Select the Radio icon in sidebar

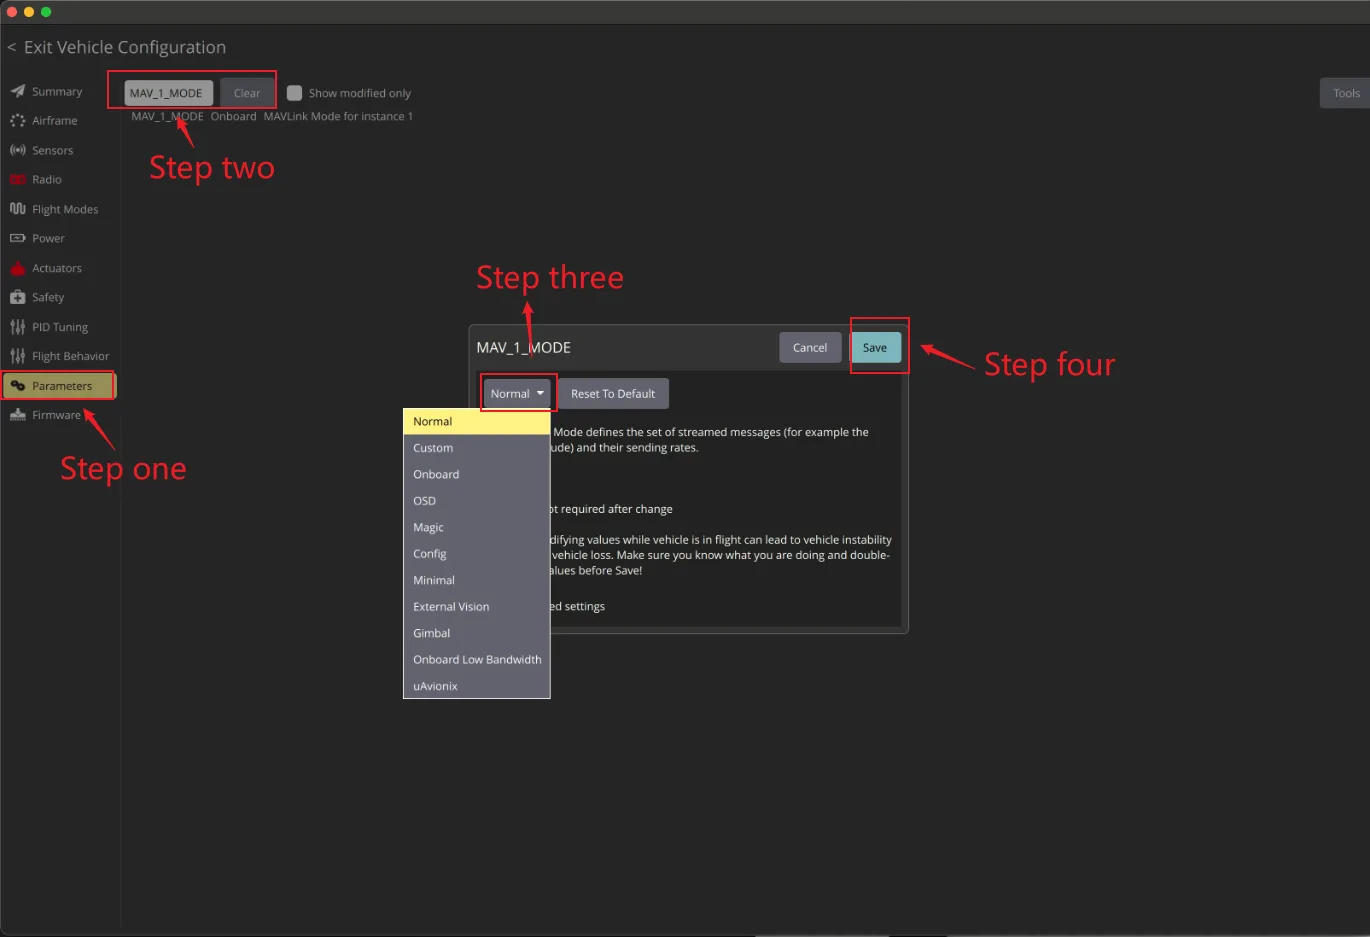pos(18,180)
